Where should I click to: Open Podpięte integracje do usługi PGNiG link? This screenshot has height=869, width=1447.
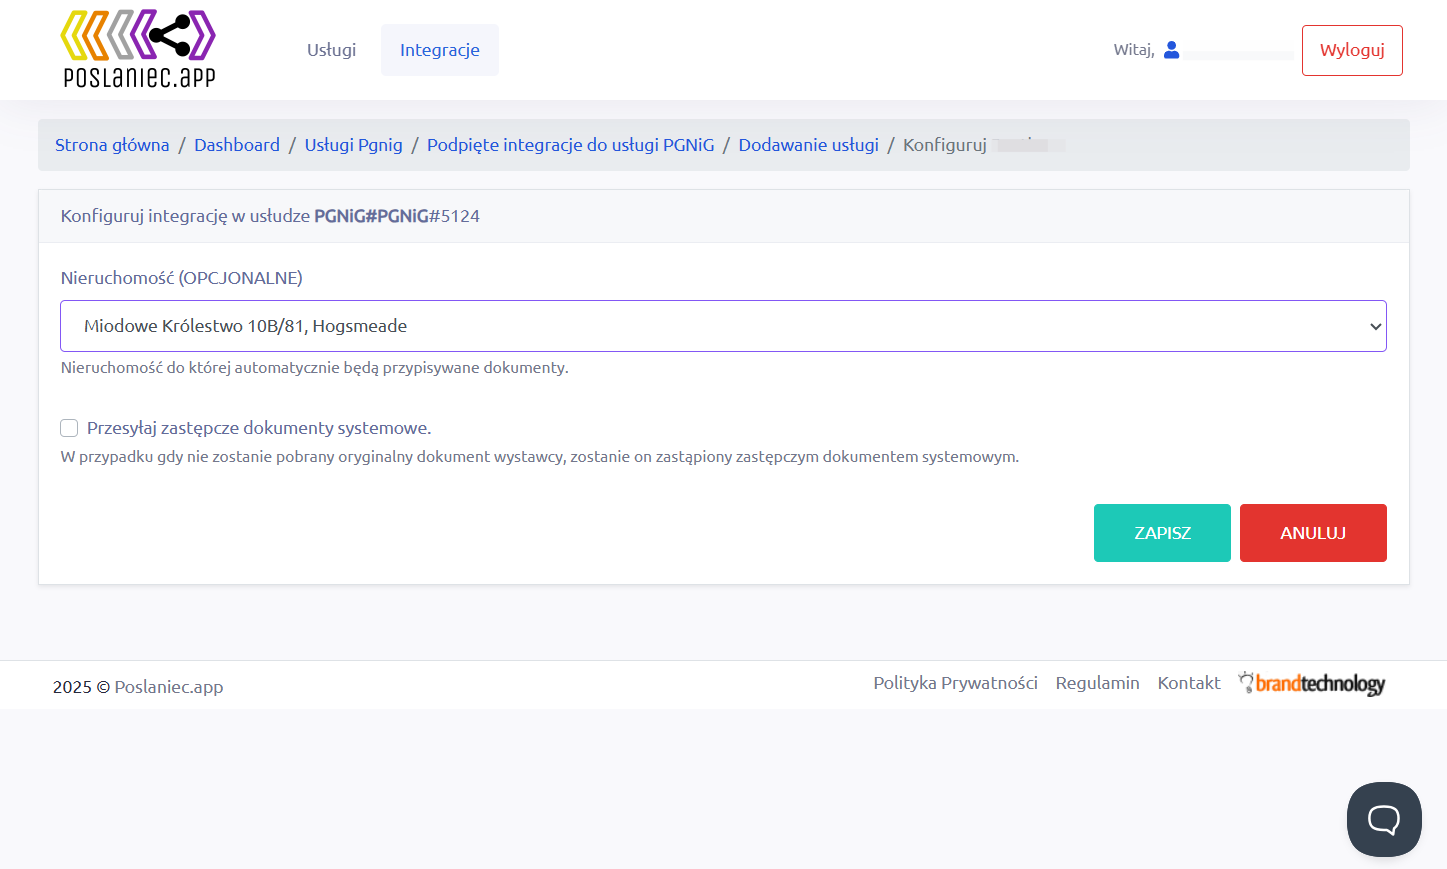click(x=571, y=145)
